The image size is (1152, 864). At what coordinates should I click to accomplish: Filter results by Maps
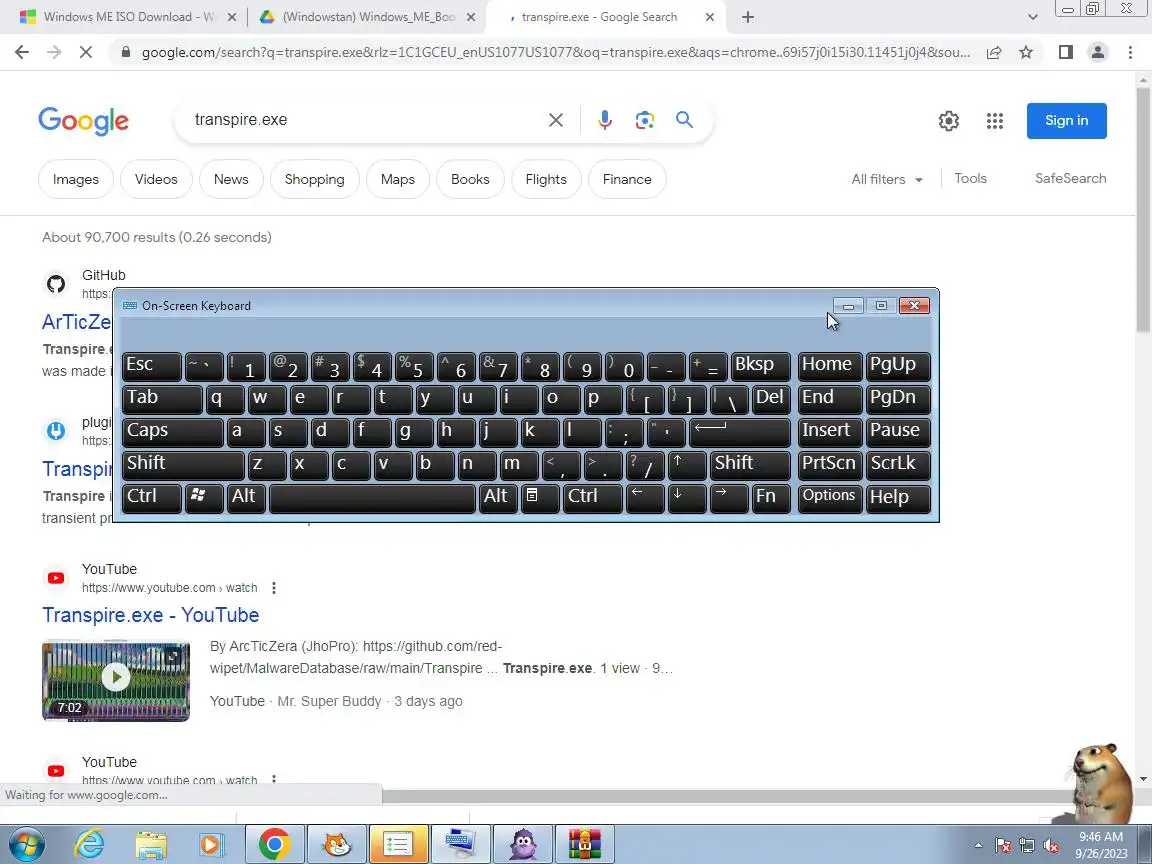(x=397, y=179)
